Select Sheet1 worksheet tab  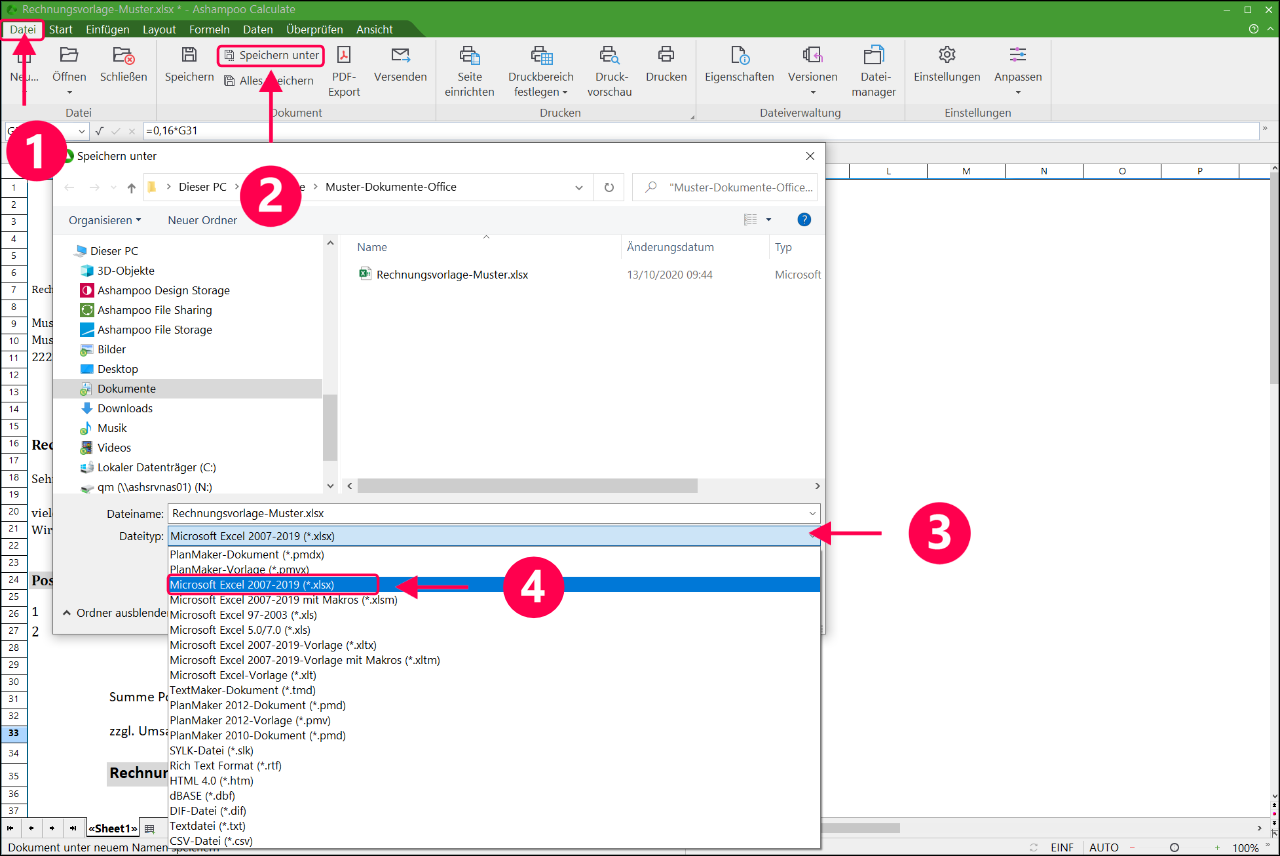pos(113,828)
